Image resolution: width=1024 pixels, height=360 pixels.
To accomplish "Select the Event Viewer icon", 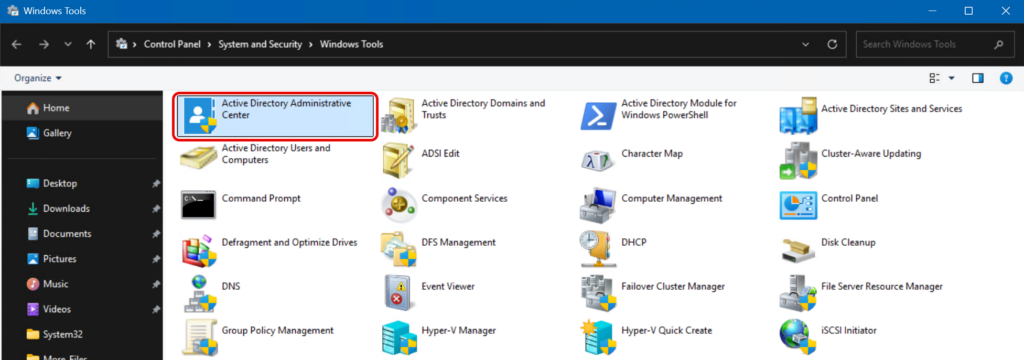I will (399, 293).
